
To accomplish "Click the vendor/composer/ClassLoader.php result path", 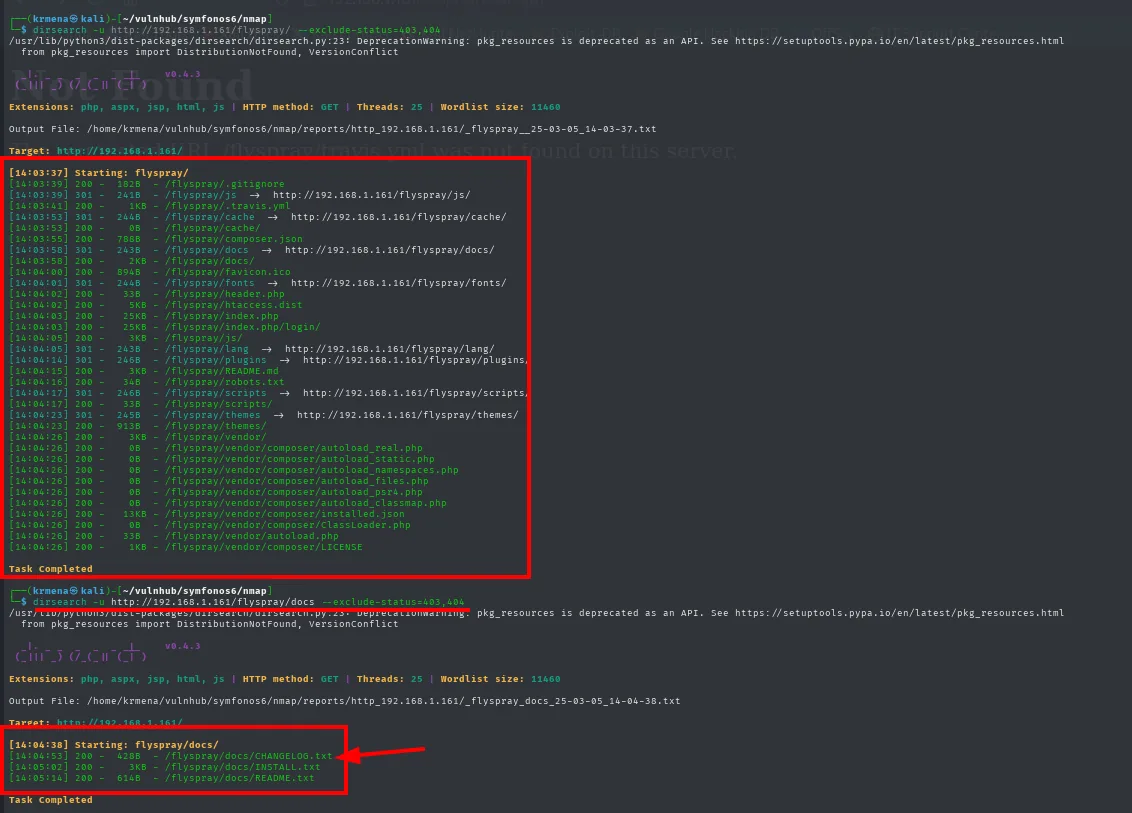I will point(287,525).
